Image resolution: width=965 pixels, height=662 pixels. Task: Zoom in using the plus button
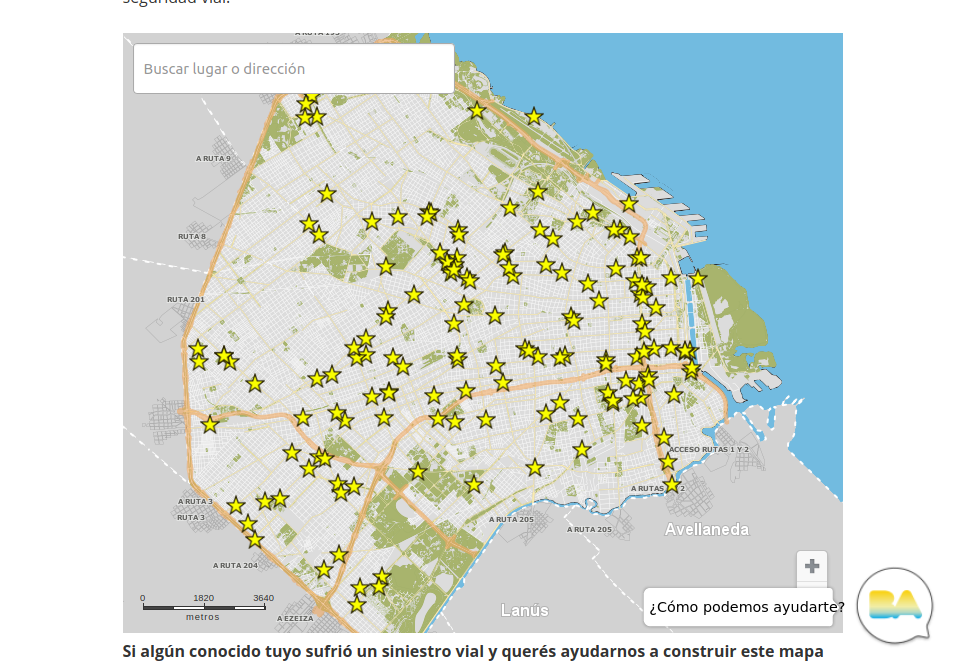pos(811,566)
